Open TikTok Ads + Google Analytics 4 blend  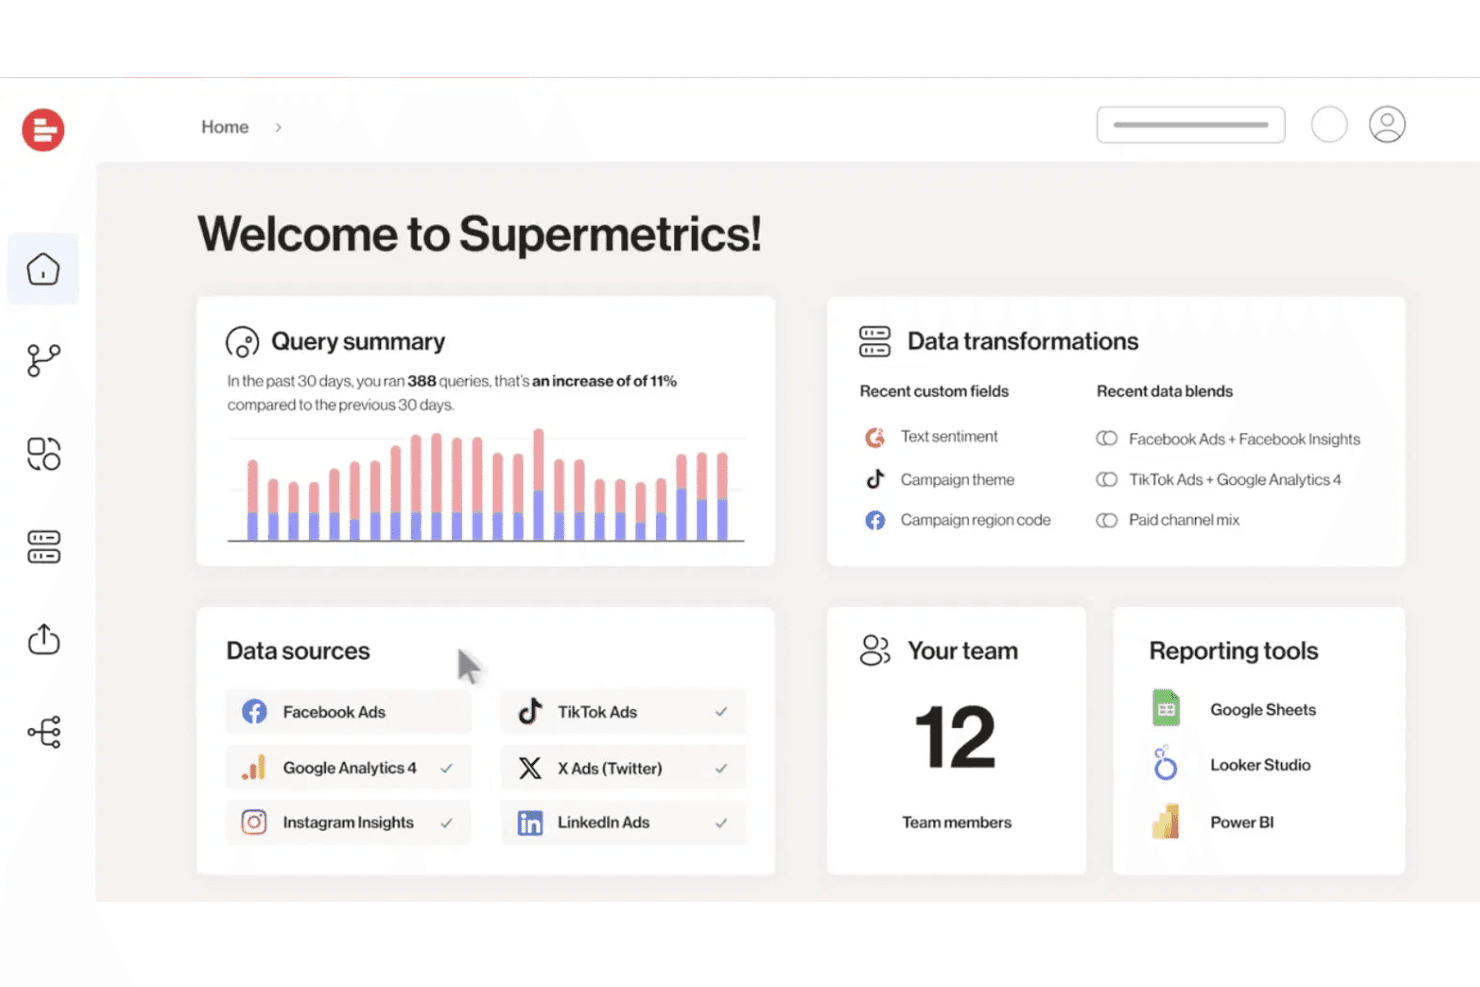(x=1235, y=480)
